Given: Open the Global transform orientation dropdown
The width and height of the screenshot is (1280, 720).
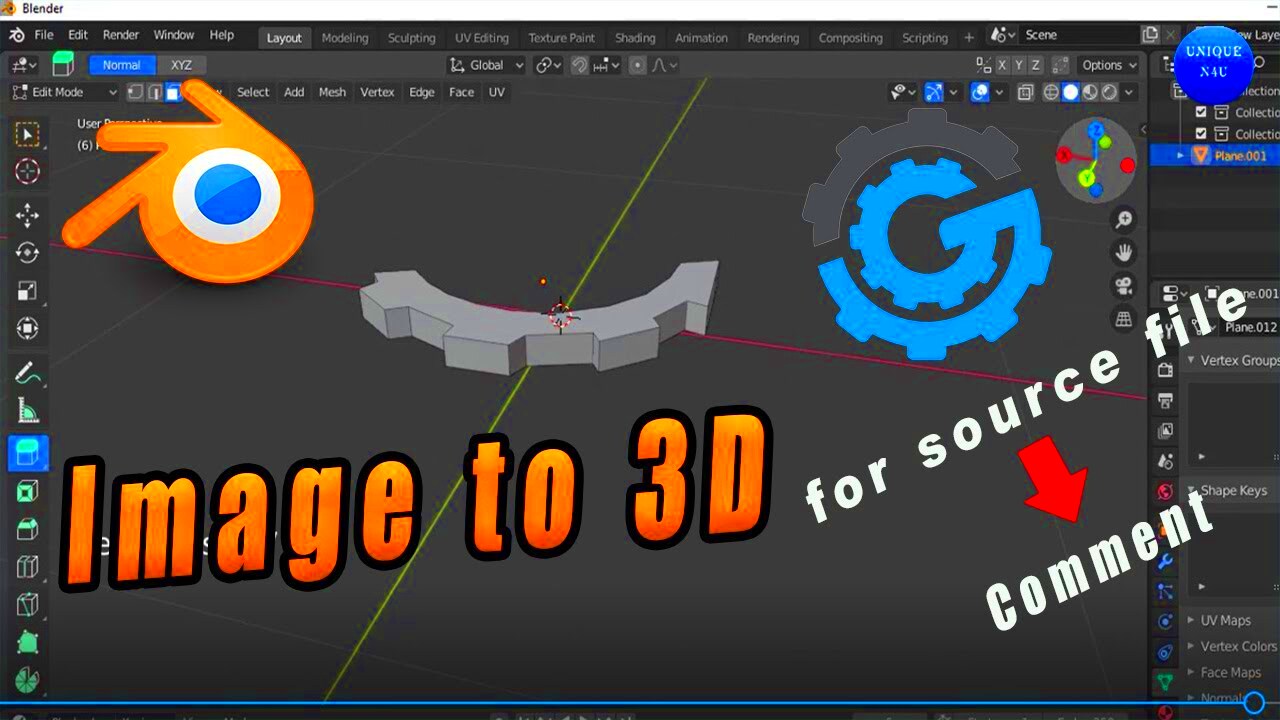Looking at the screenshot, I should [x=486, y=65].
